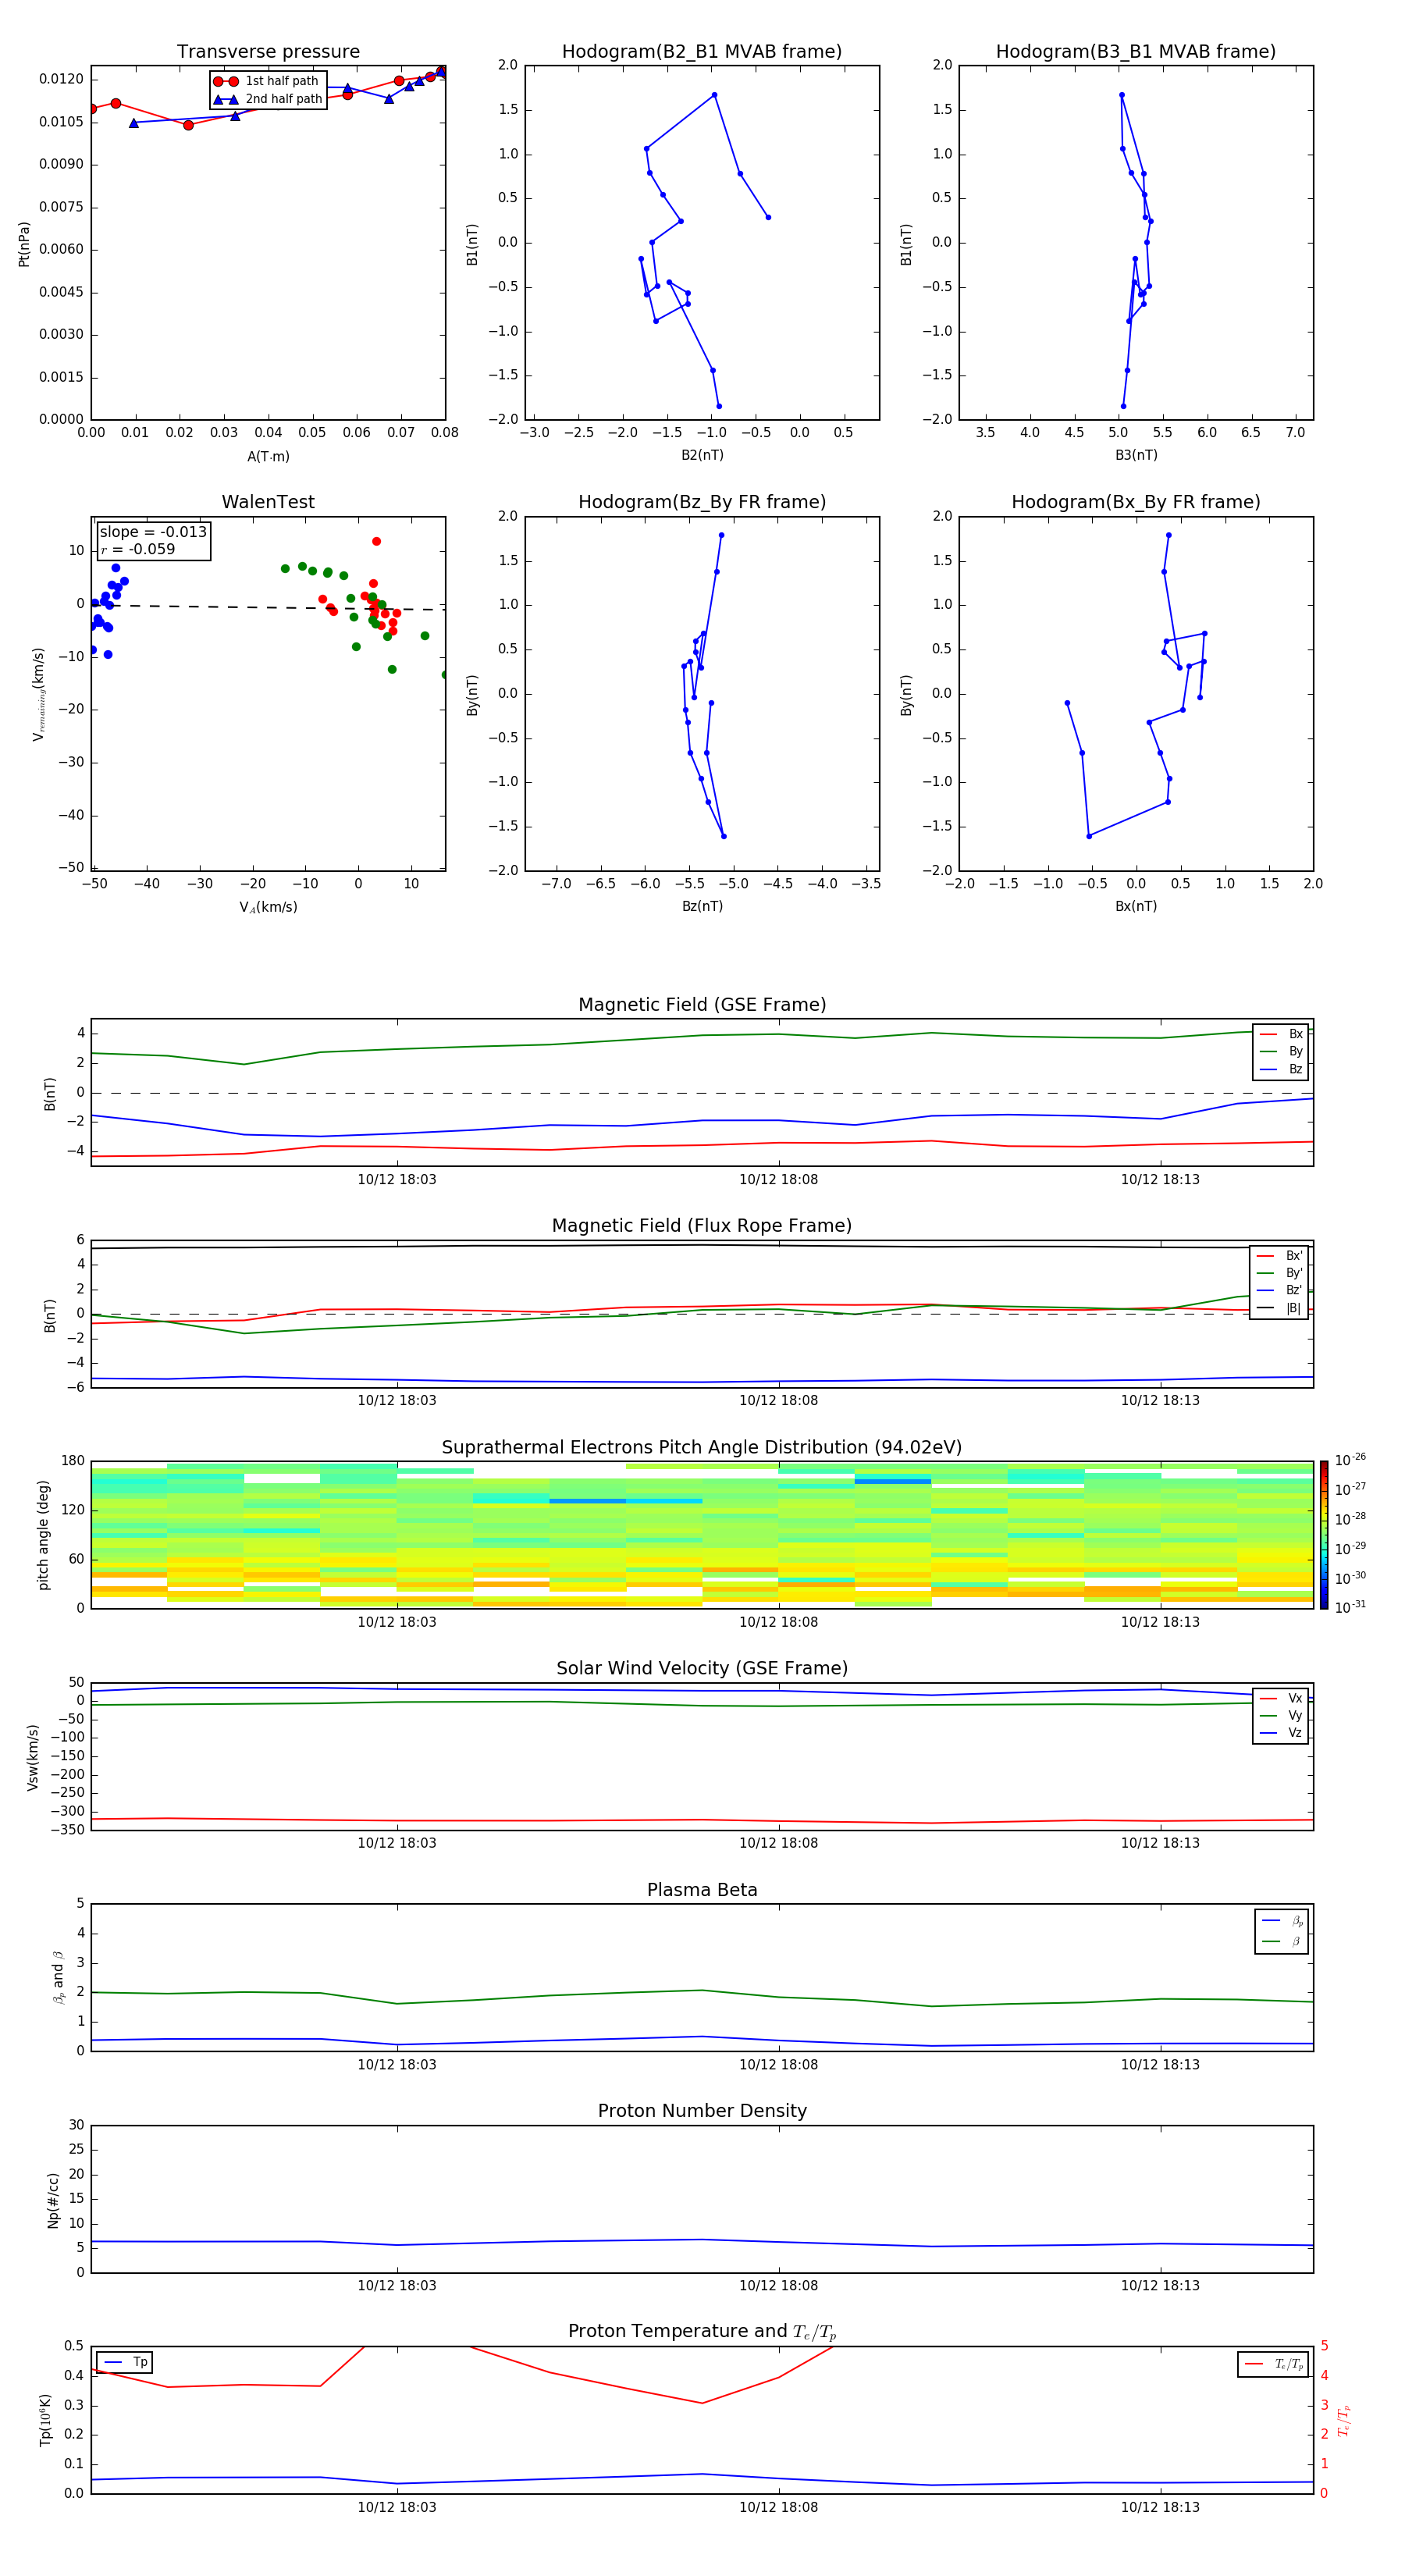Click the 'Vy' velocity legend entry
Viewport: 1405px width, 2576px height.
click(1281, 1715)
